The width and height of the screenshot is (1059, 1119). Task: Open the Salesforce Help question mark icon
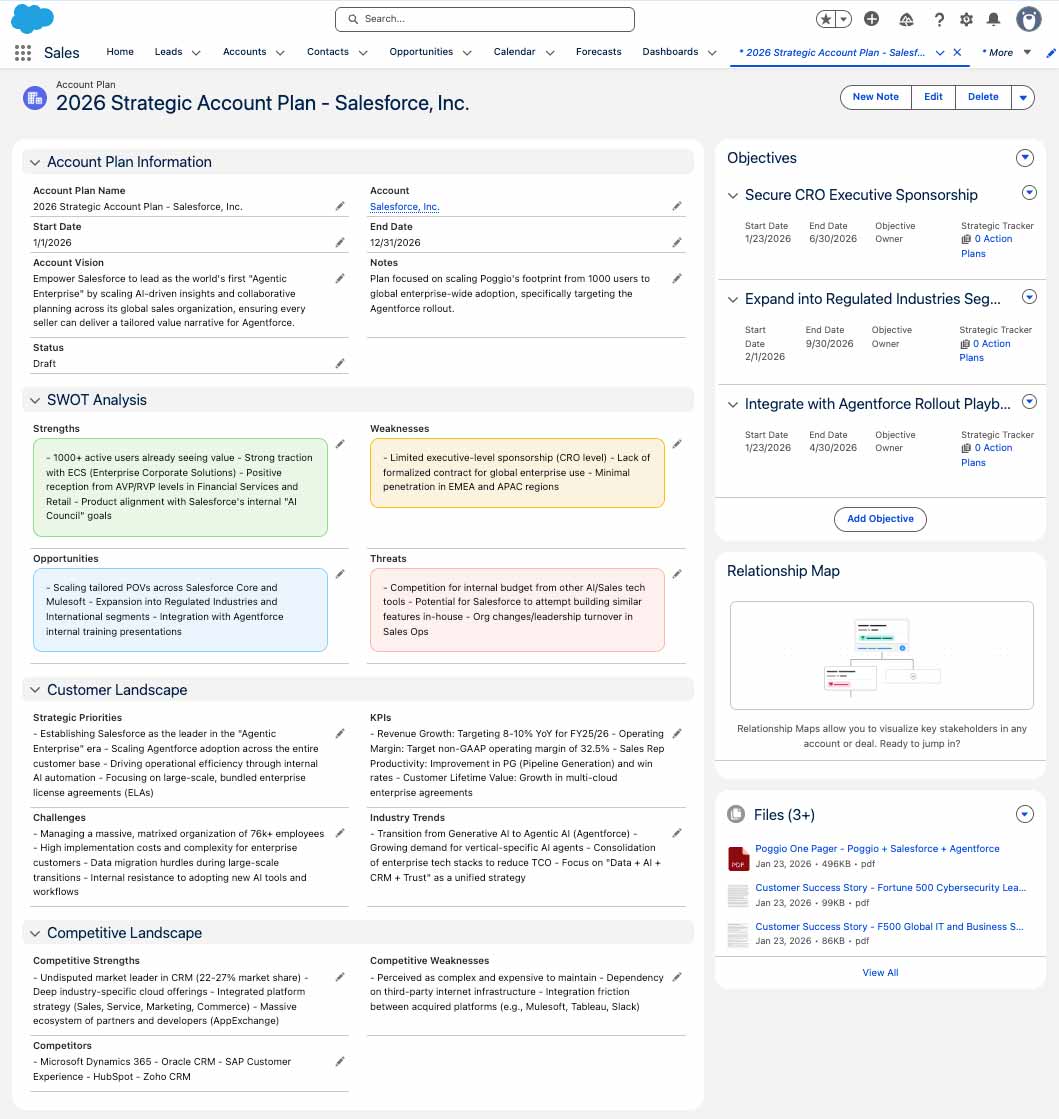click(939, 20)
